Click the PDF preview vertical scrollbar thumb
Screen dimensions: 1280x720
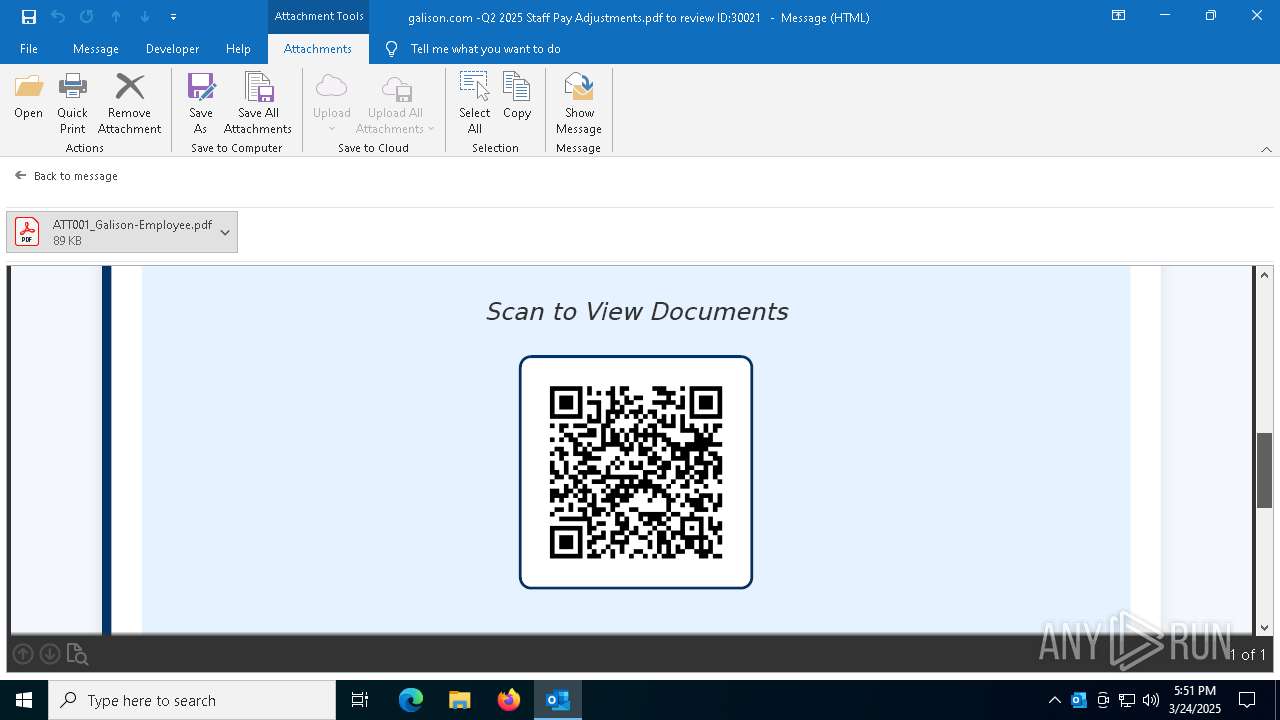pyautogui.click(x=1265, y=470)
